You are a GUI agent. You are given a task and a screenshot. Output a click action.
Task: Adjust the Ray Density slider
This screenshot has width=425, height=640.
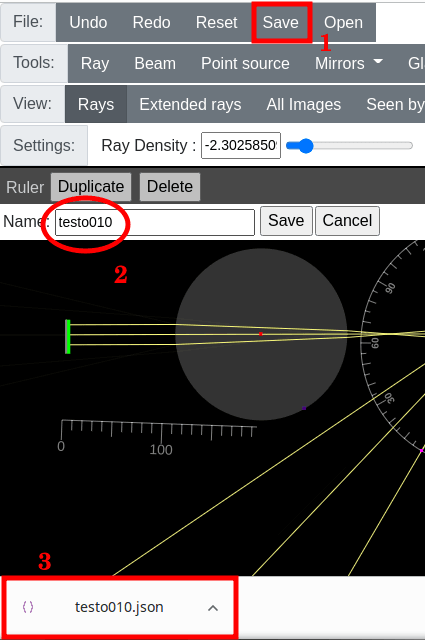click(x=349, y=145)
